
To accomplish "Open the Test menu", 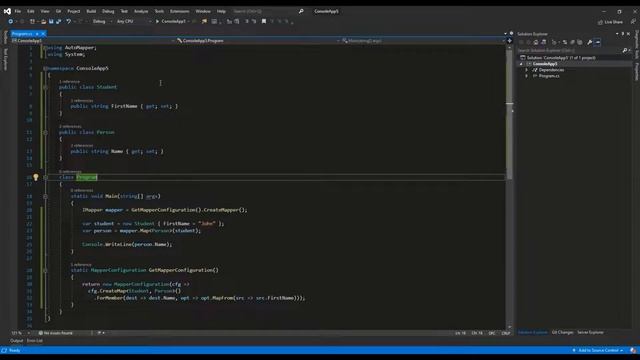I will (124, 11).
